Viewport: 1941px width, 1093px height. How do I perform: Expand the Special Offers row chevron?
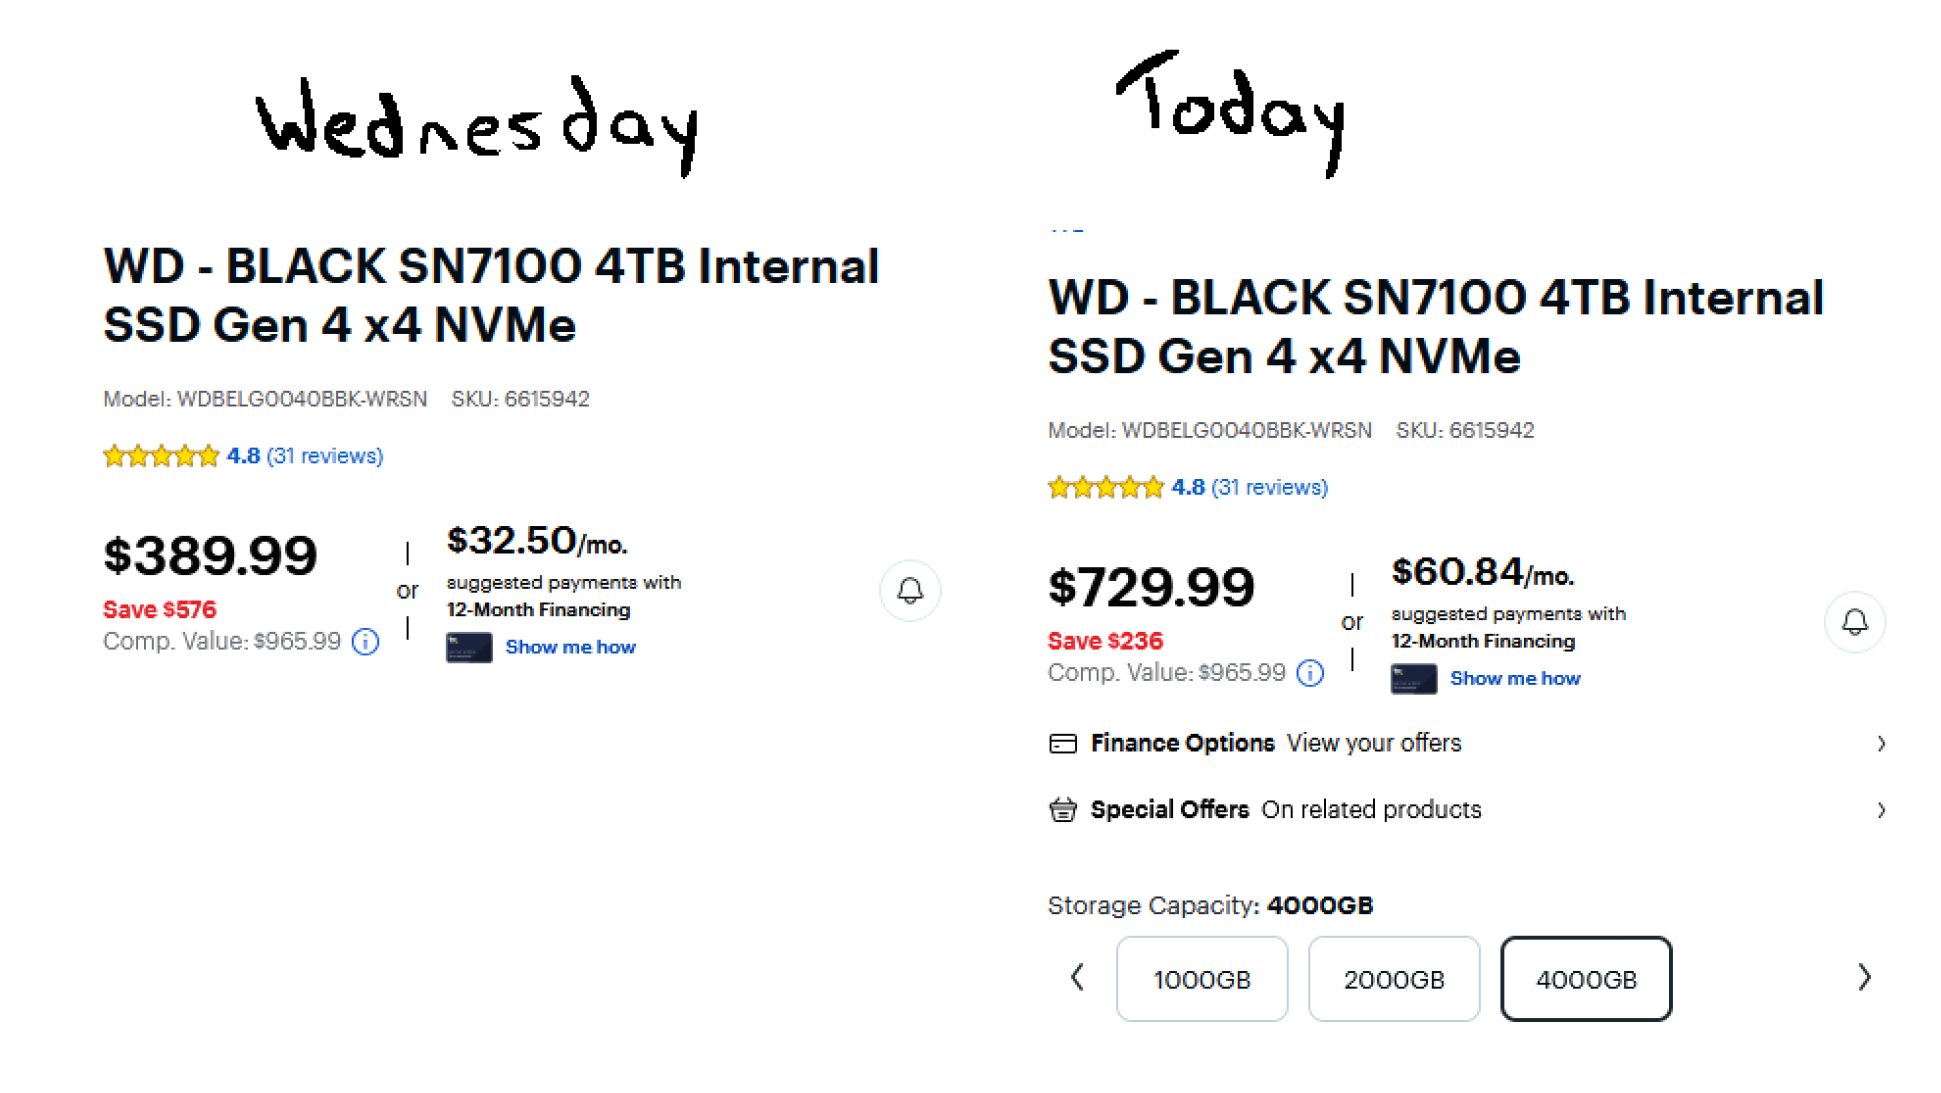(x=1880, y=809)
